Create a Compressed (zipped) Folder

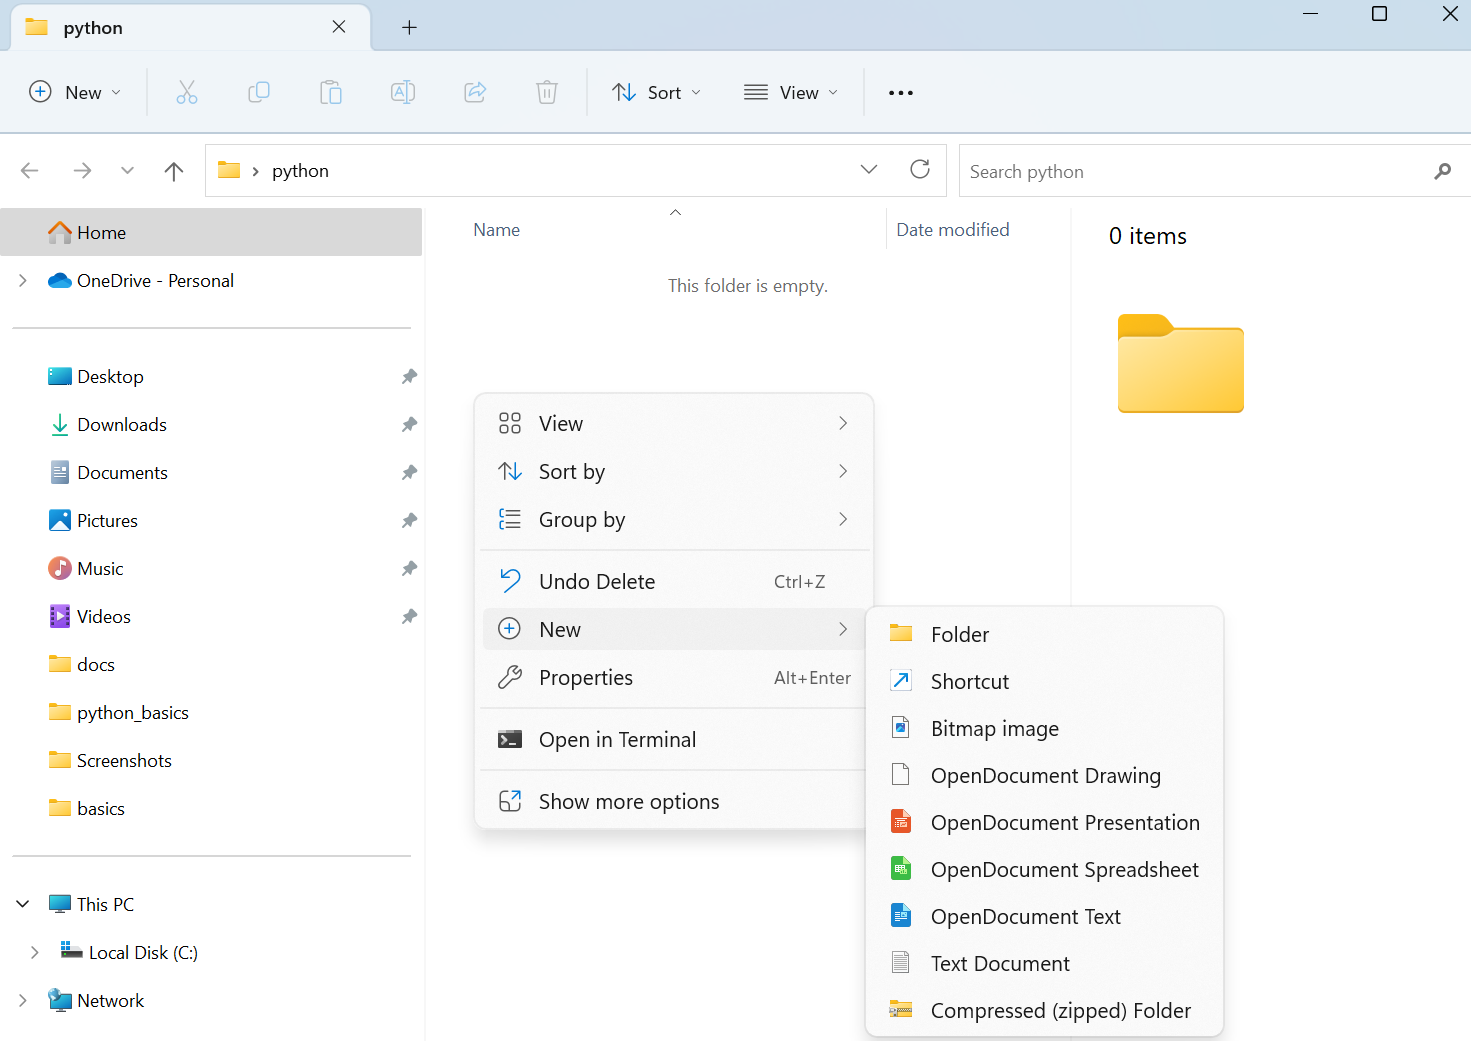1044,1011
